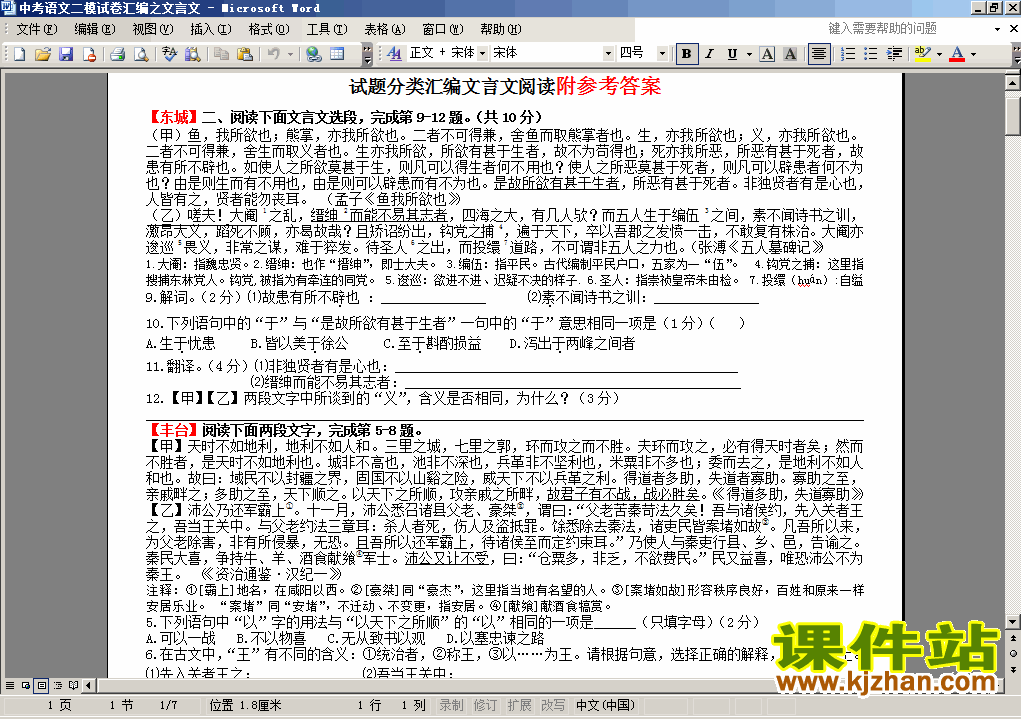The width and height of the screenshot is (1021, 719).
Task: Save the document with the floppy icon
Action: pos(66,54)
